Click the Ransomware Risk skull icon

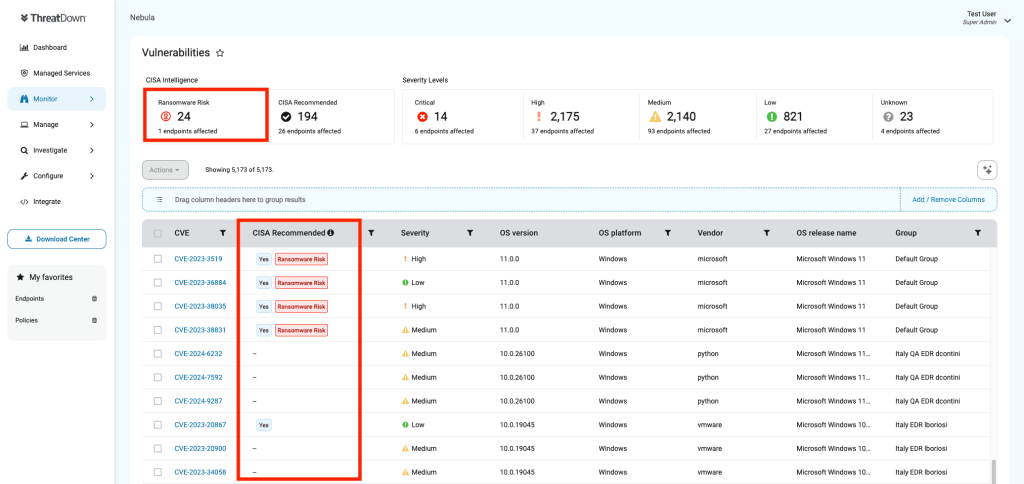click(x=165, y=117)
